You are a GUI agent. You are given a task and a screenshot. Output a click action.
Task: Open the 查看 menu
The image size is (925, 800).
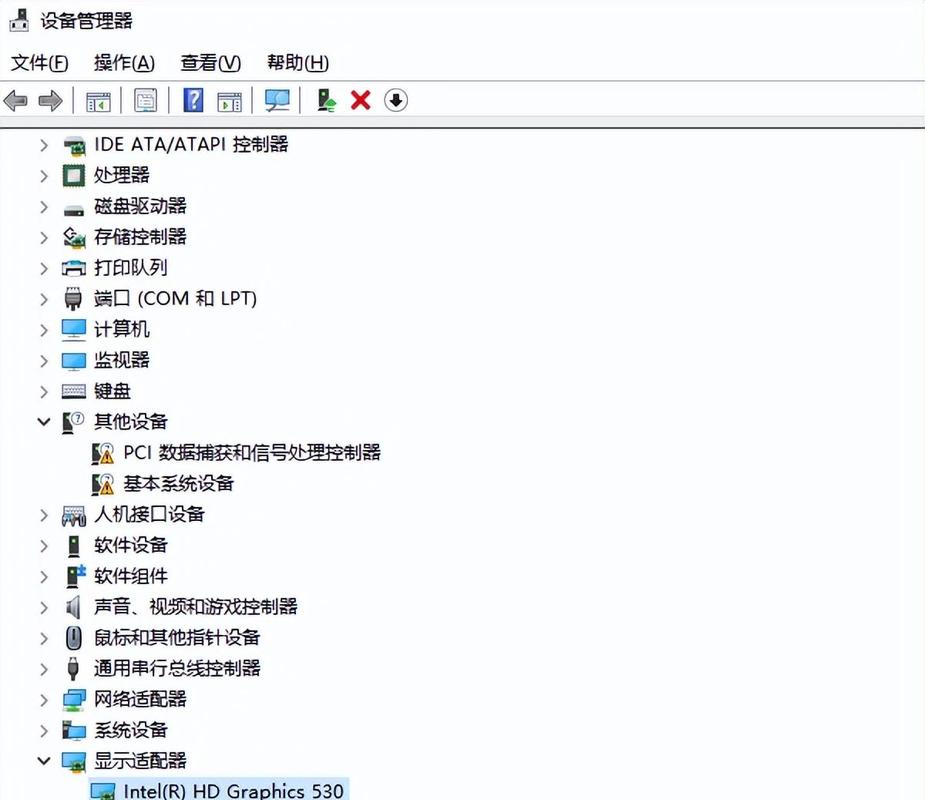(x=208, y=62)
